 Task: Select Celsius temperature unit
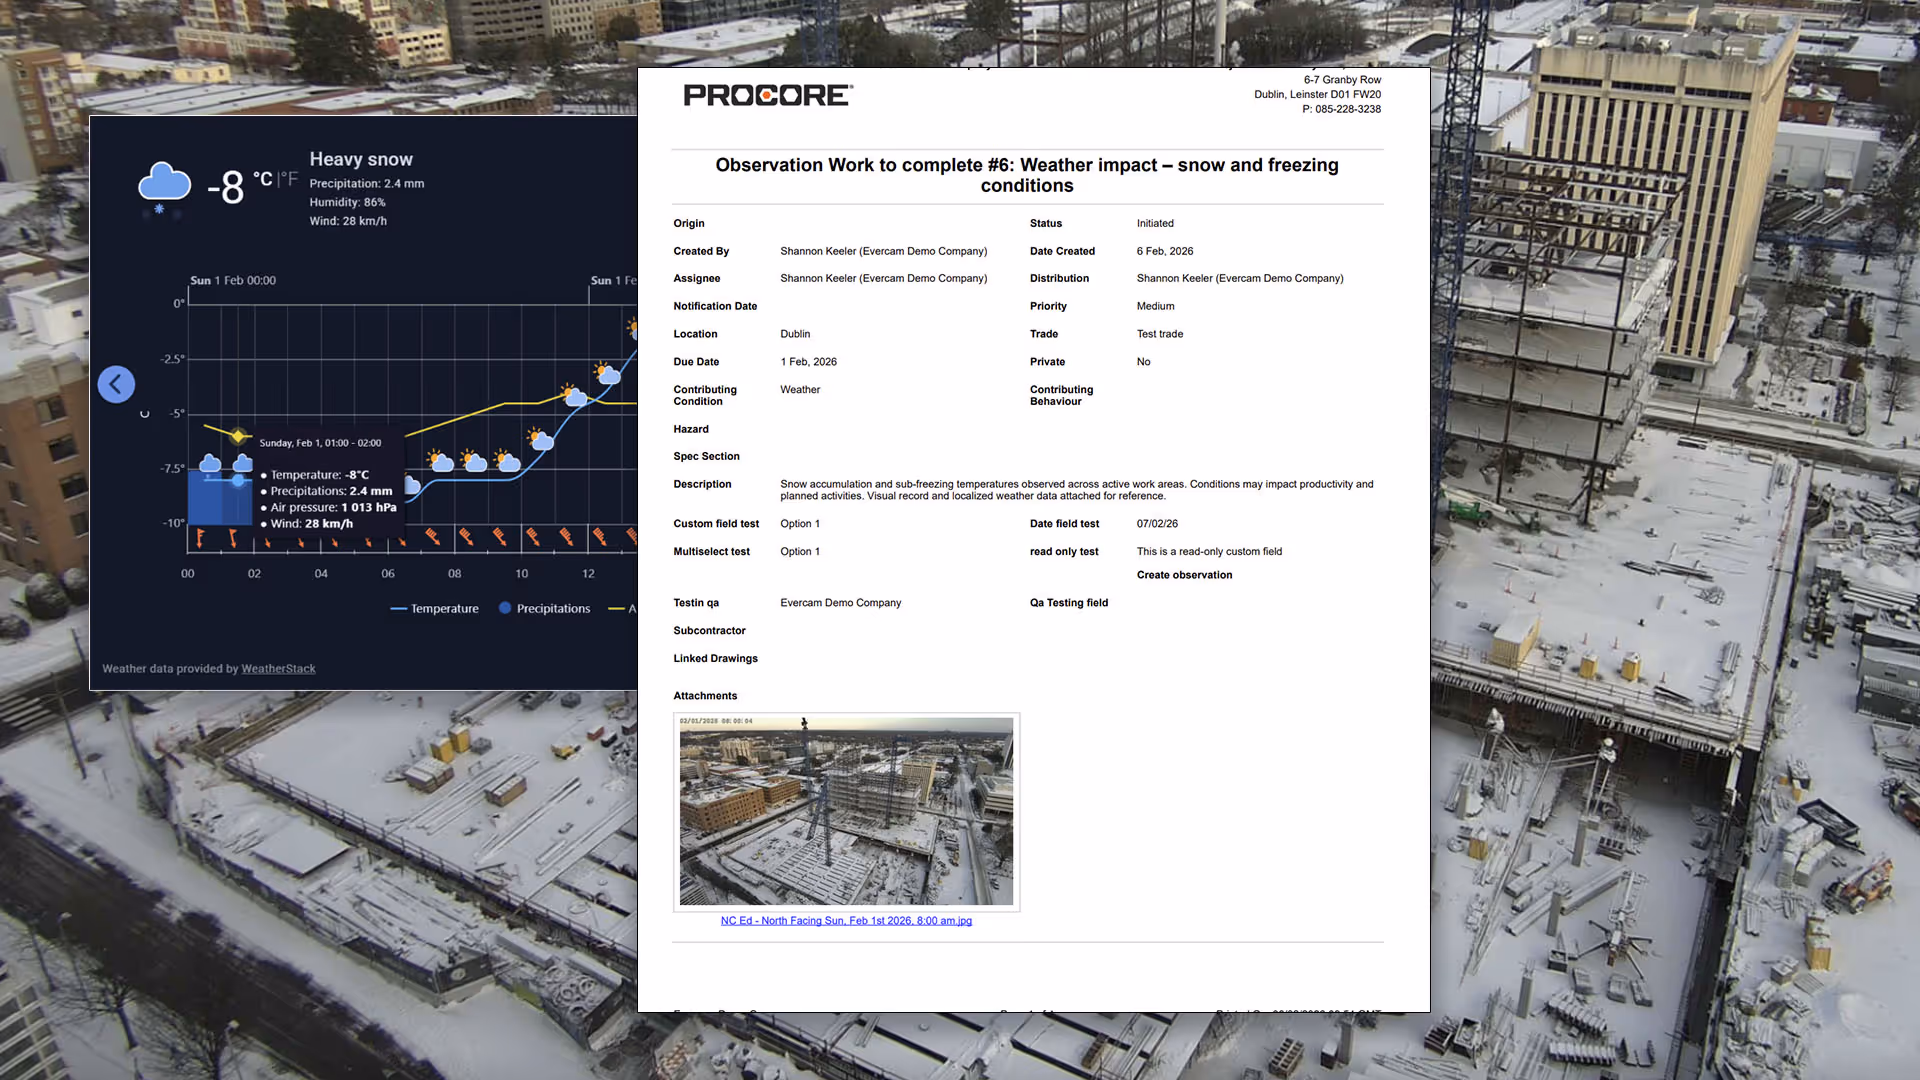coord(263,179)
